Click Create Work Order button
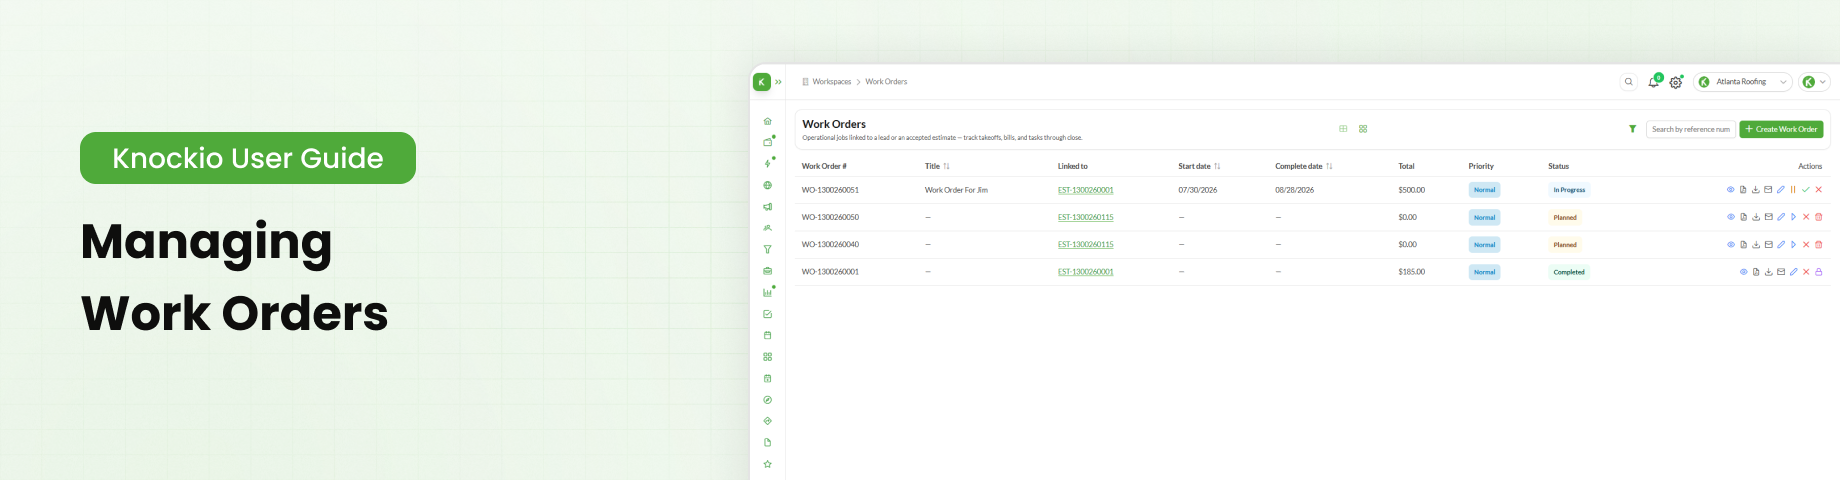Image resolution: width=1840 pixels, height=480 pixels. pos(1781,129)
